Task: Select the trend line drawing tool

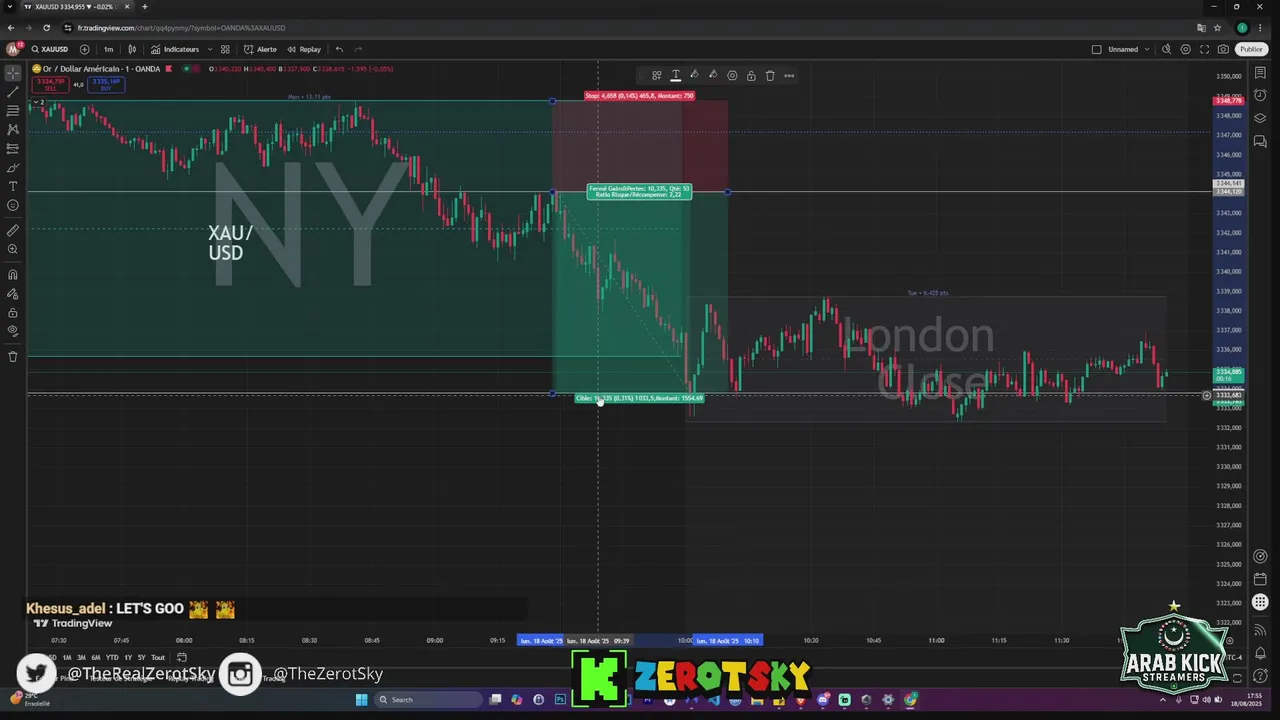Action: (13, 92)
